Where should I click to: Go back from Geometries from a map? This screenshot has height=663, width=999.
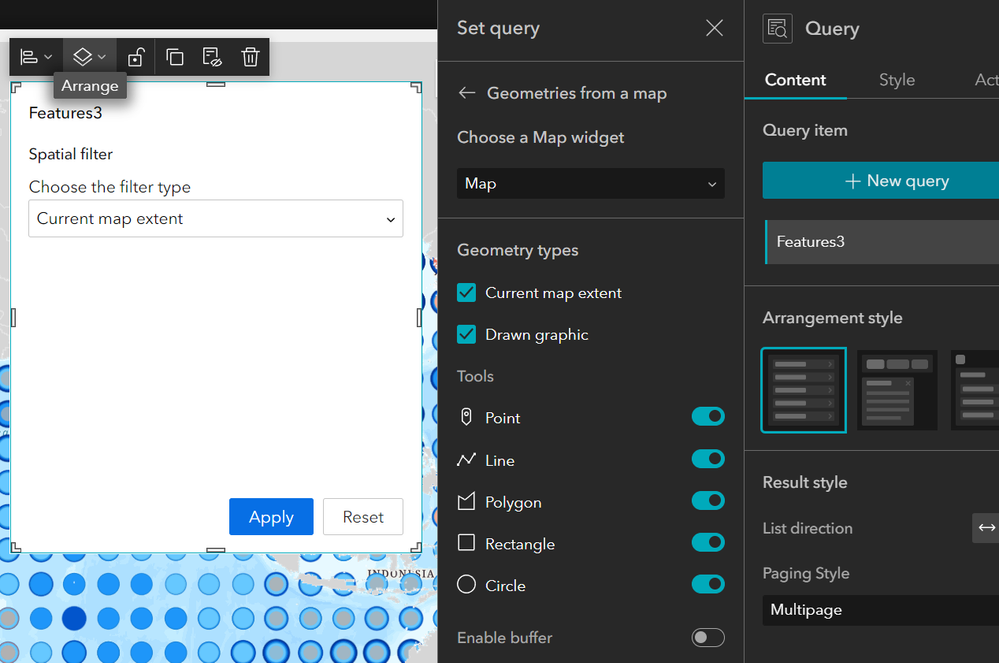click(x=467, y=93)
